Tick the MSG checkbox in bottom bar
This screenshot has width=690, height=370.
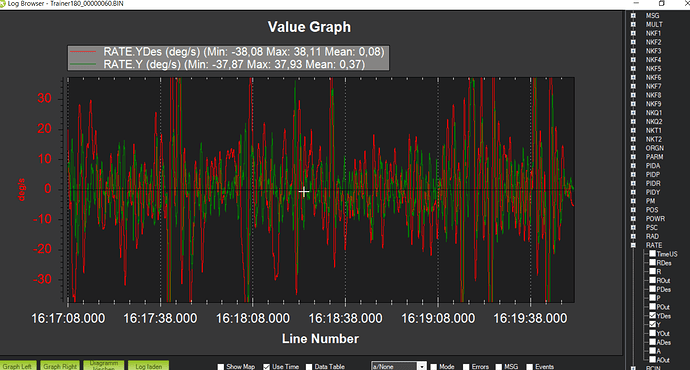pyautogui.click(x=499, y=366)
